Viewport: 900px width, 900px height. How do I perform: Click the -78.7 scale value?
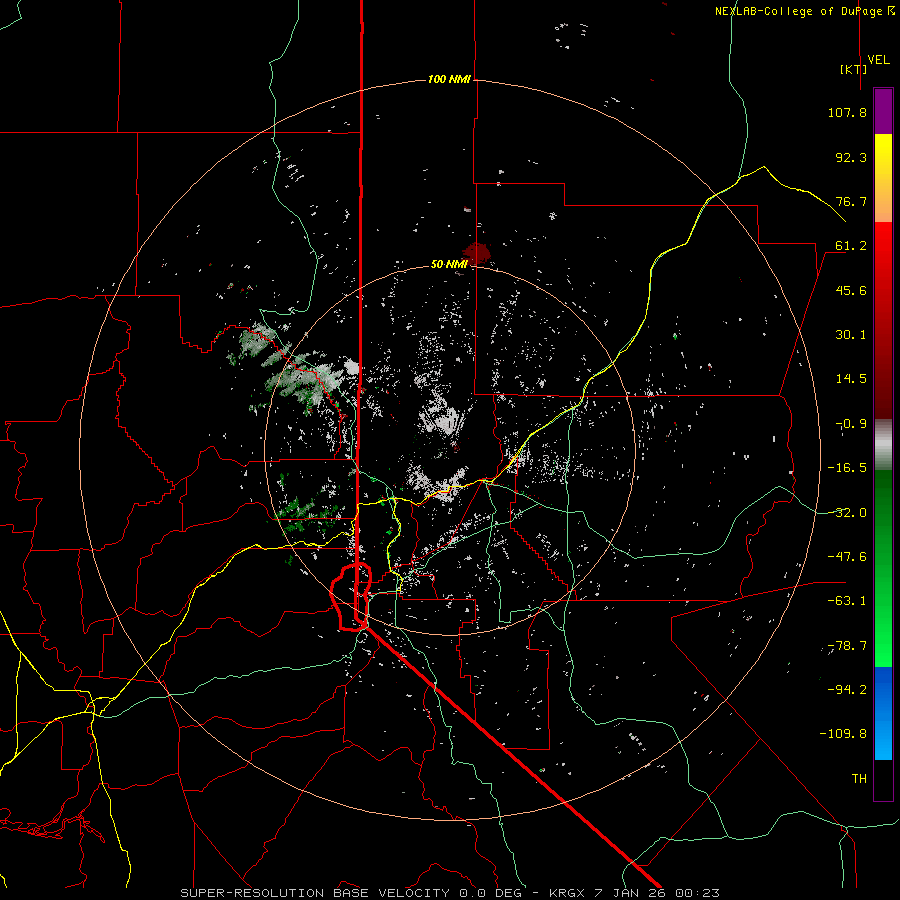847,646
